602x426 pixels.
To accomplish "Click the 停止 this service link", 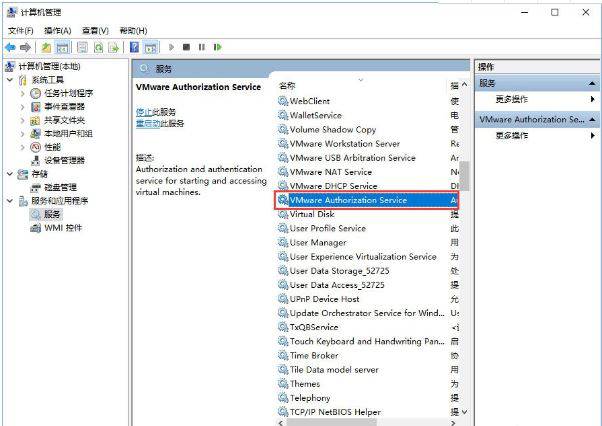I will [144, 112].
